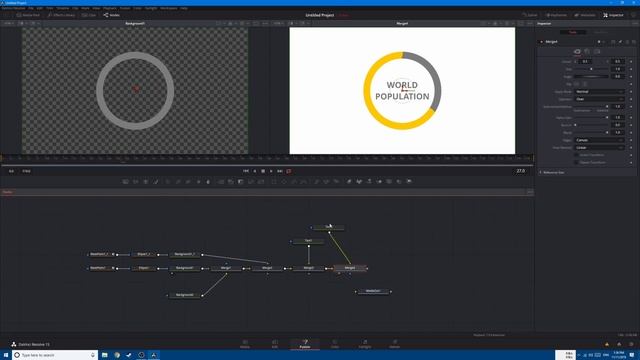The image size is (640, 360).
Task: Jump to the first frame
Action: tap(246, 171)
